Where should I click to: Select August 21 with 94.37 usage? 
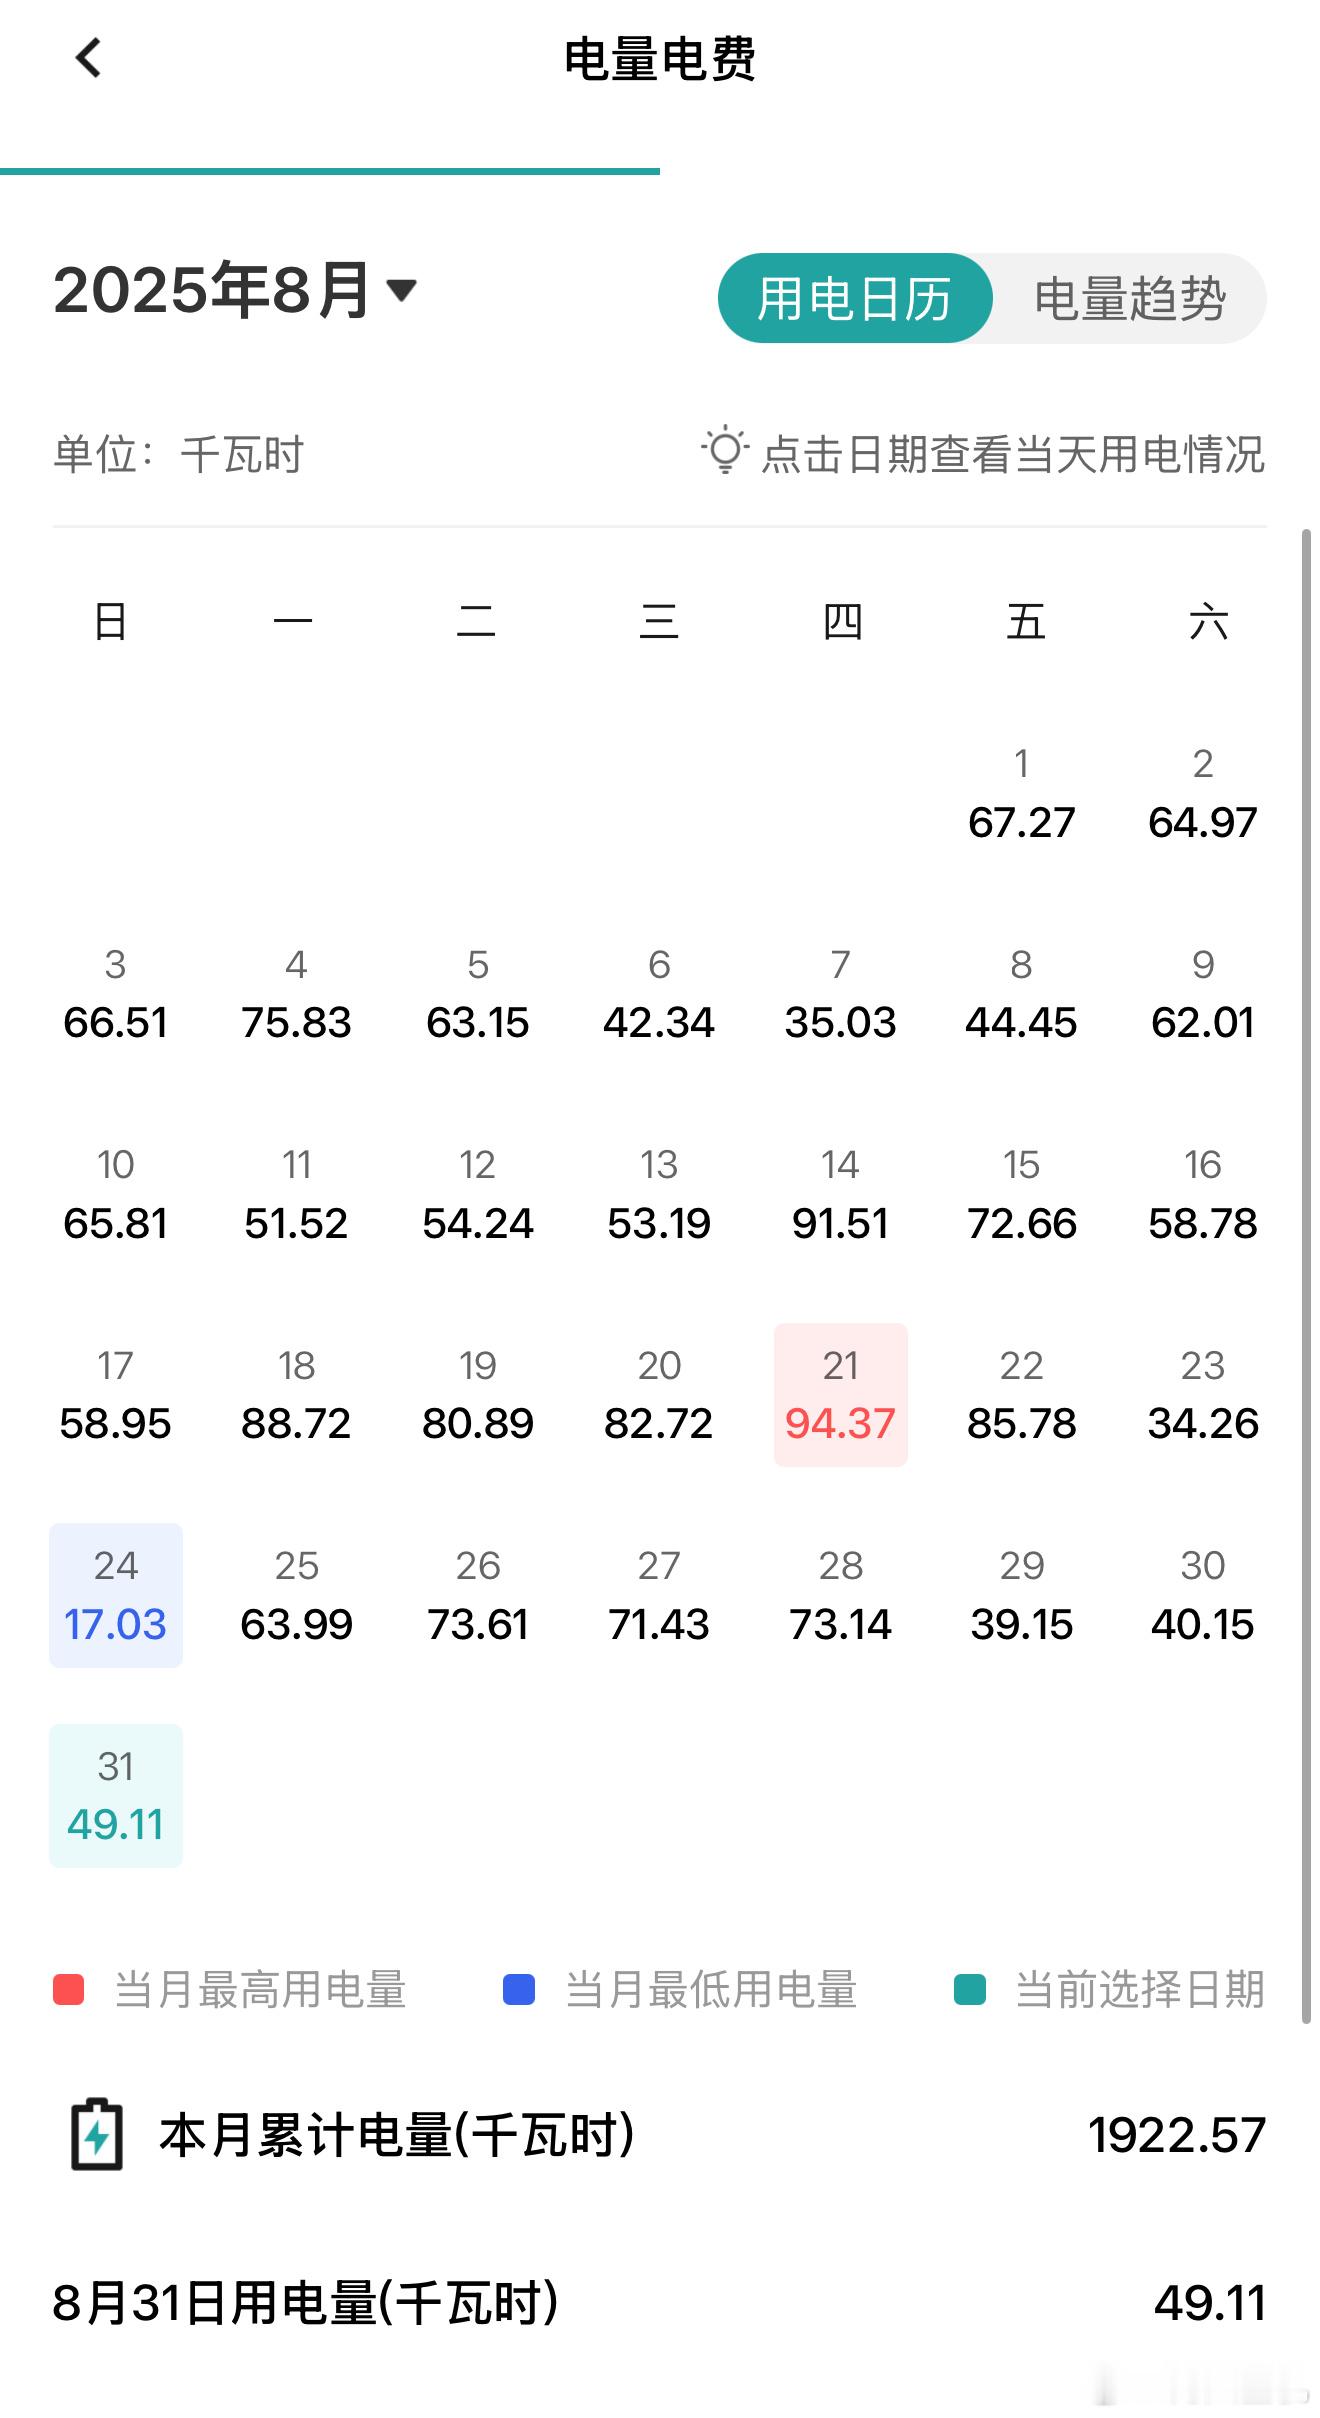(x=841, y=1395)
